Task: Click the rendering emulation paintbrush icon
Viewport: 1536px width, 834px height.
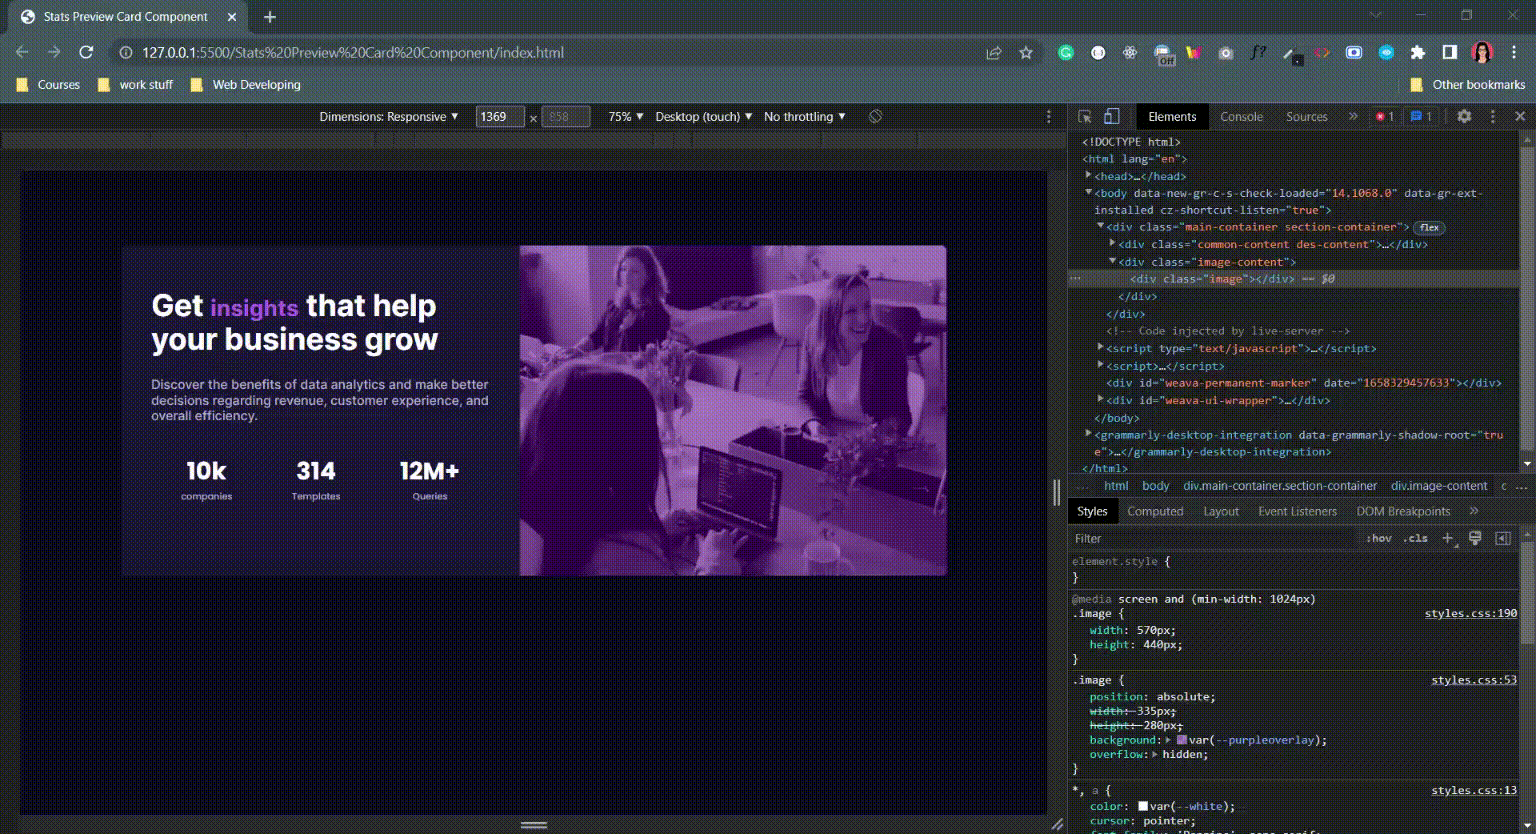Action: pyautogui.click(x=1474, y=538)
